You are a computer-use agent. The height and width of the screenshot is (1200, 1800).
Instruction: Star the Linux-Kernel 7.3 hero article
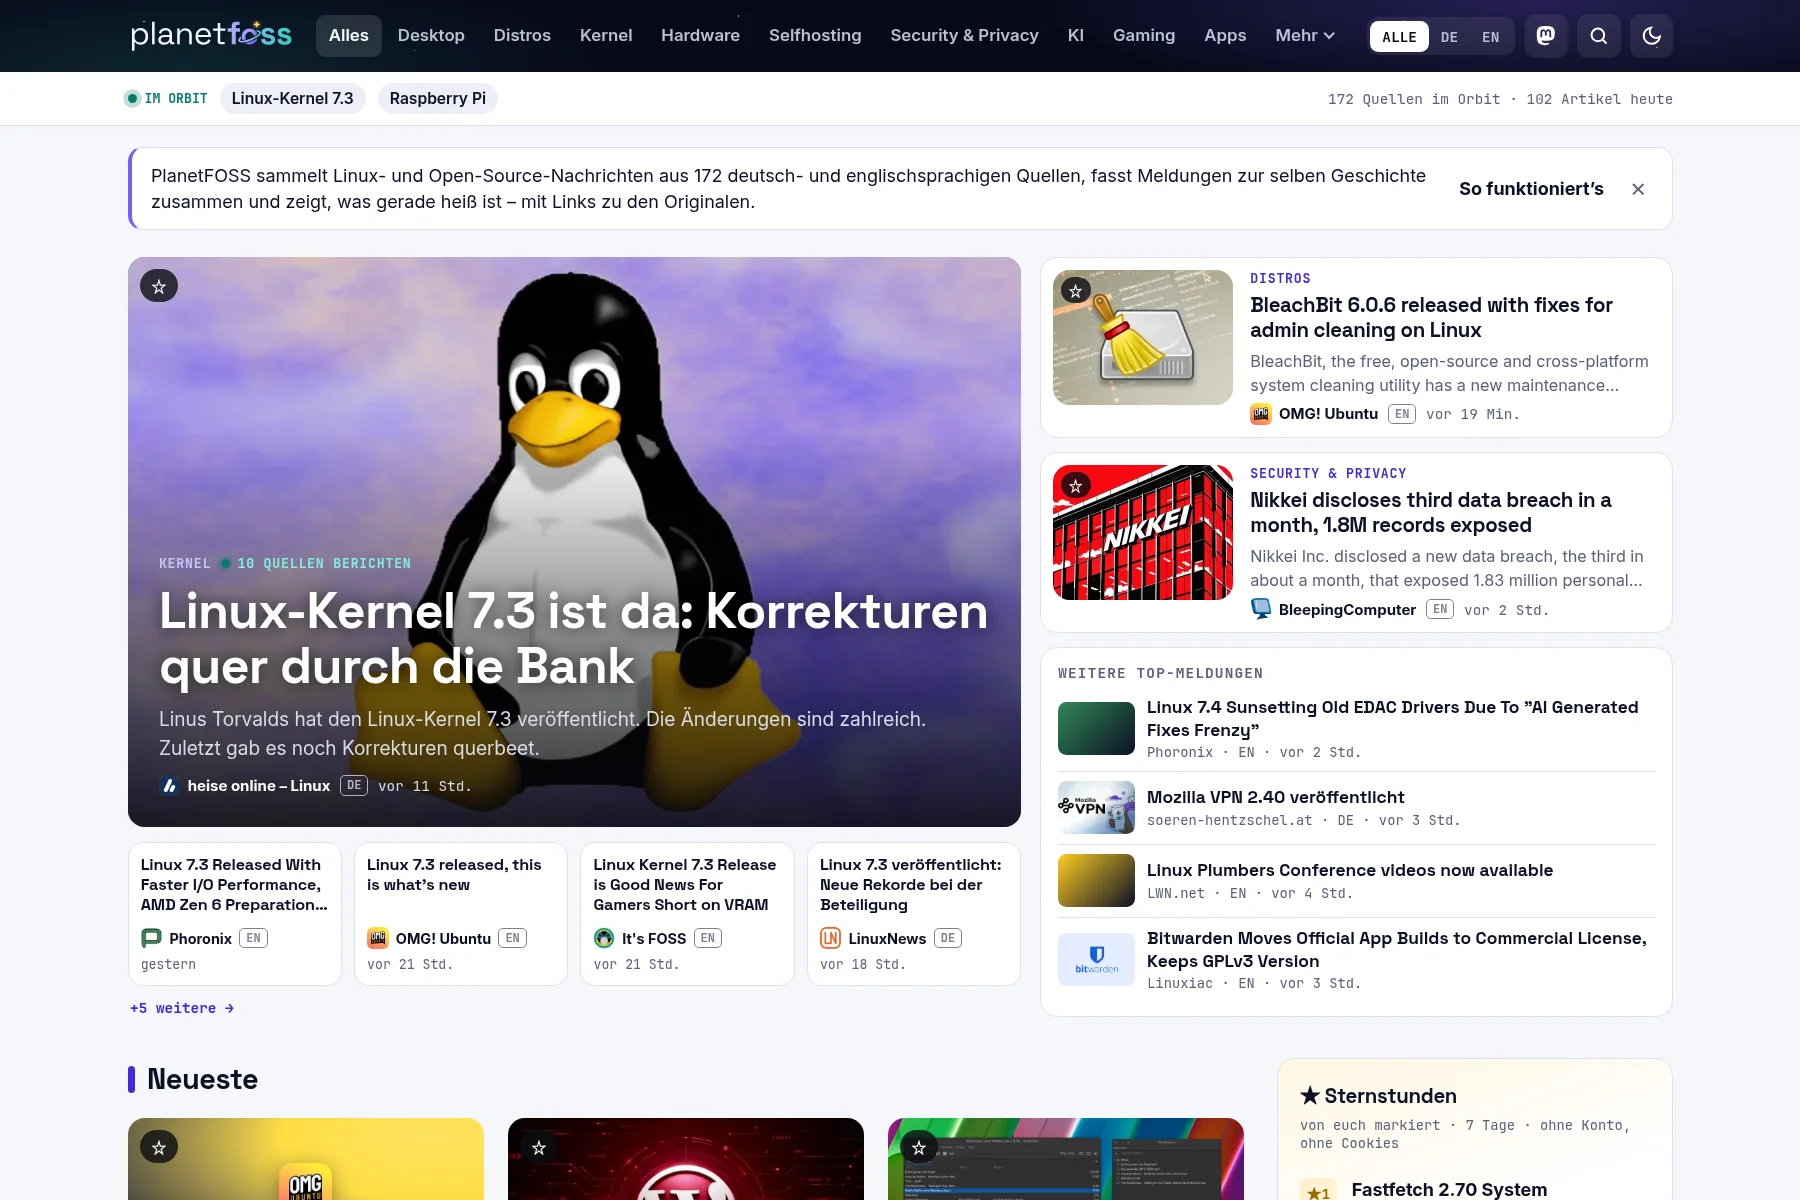159,286
